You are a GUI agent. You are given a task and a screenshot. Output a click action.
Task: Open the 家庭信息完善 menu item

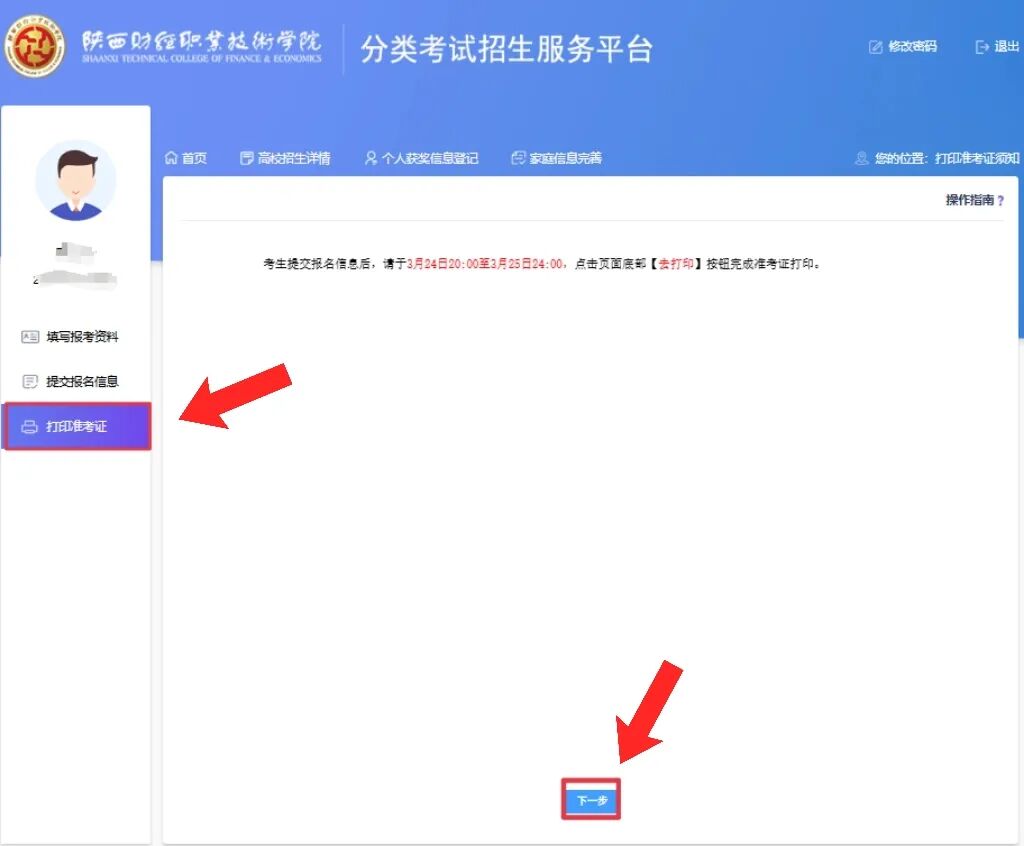[x=565, y=158]
